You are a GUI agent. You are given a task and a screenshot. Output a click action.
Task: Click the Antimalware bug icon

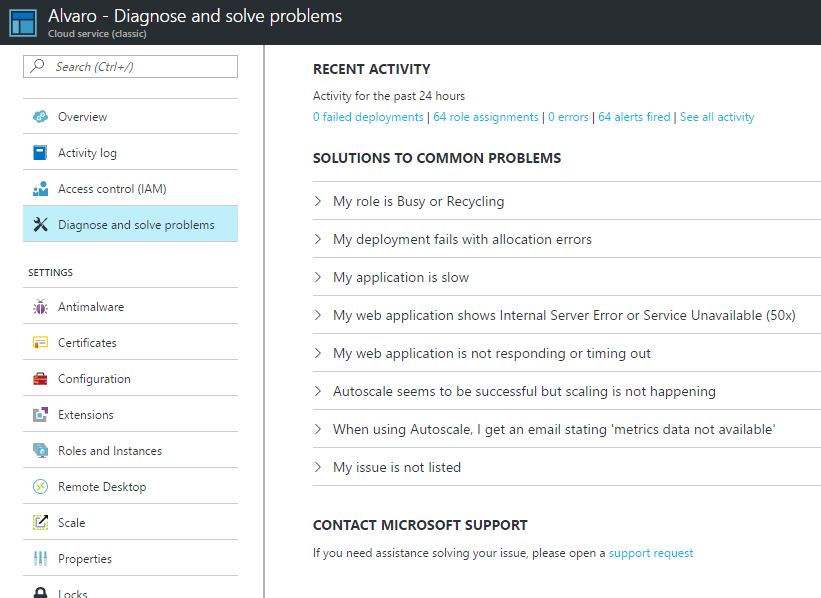(x=40, y=307)
